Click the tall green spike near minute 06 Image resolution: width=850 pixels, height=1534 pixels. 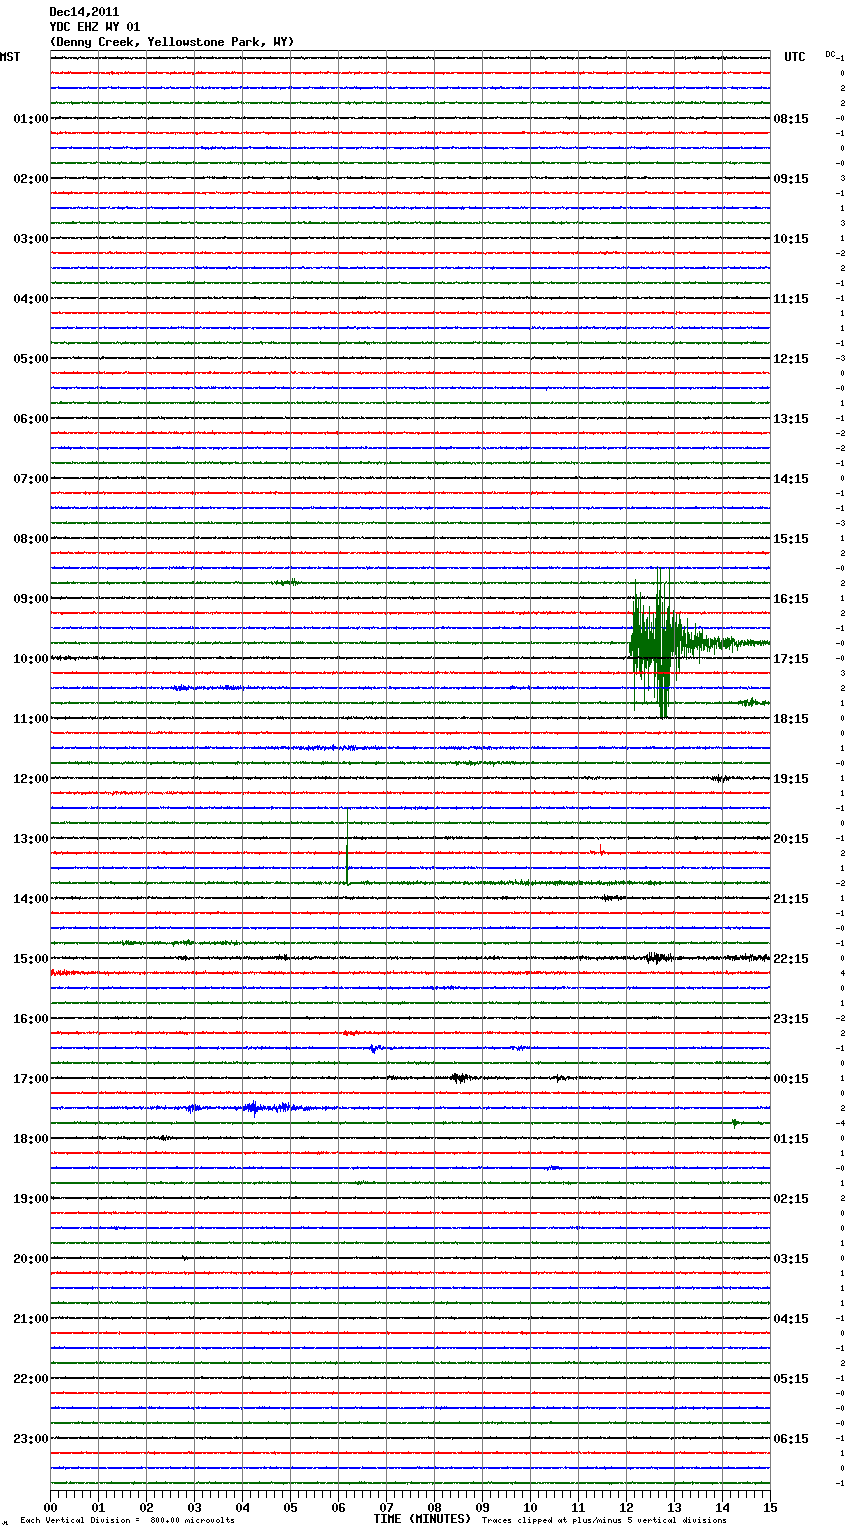pos(347,846)
